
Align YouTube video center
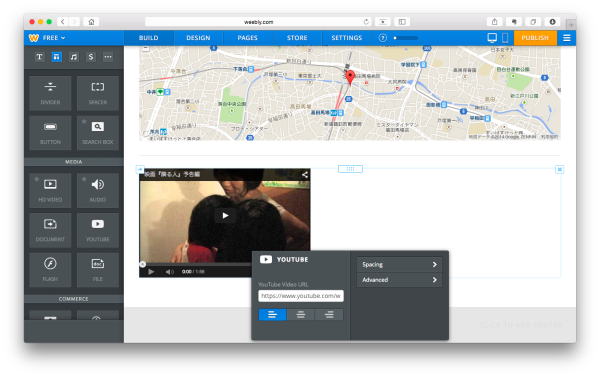coord(301,315)
